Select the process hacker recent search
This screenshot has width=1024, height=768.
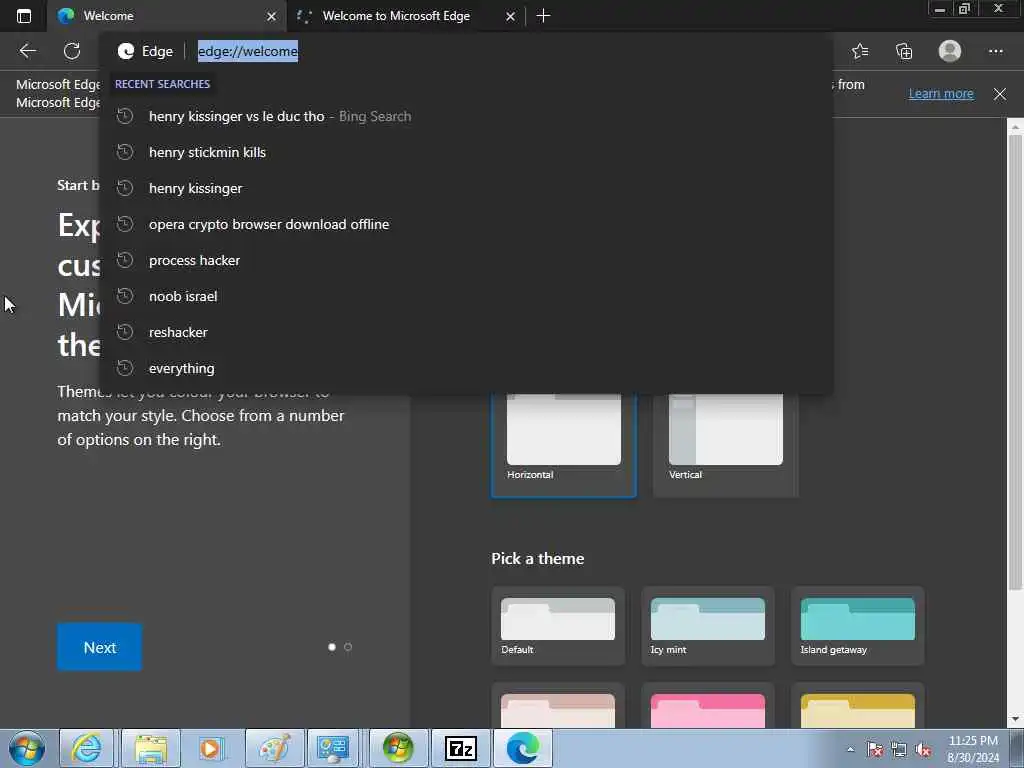[x=466, y=260]
